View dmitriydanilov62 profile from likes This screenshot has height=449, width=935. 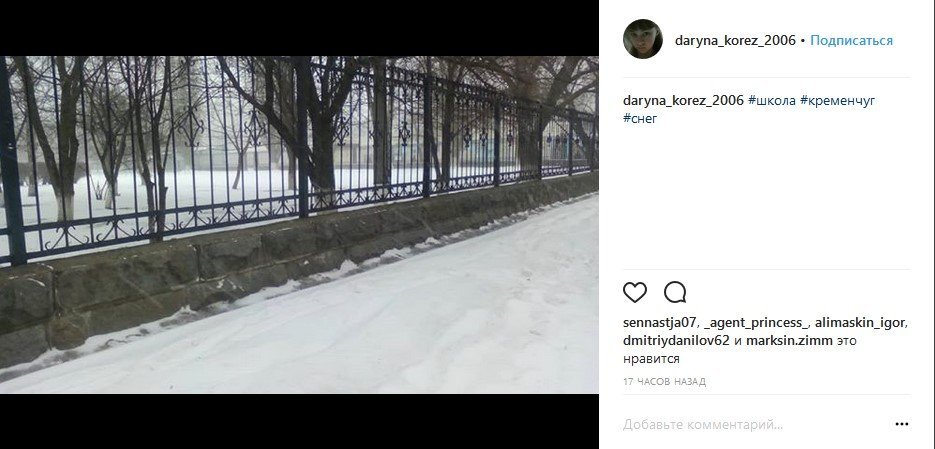click(x=676, y=341)
